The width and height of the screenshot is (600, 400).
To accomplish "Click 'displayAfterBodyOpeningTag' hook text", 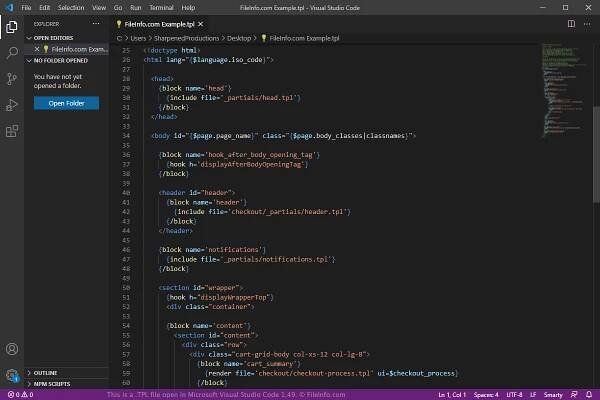I will tap(252, 164).
